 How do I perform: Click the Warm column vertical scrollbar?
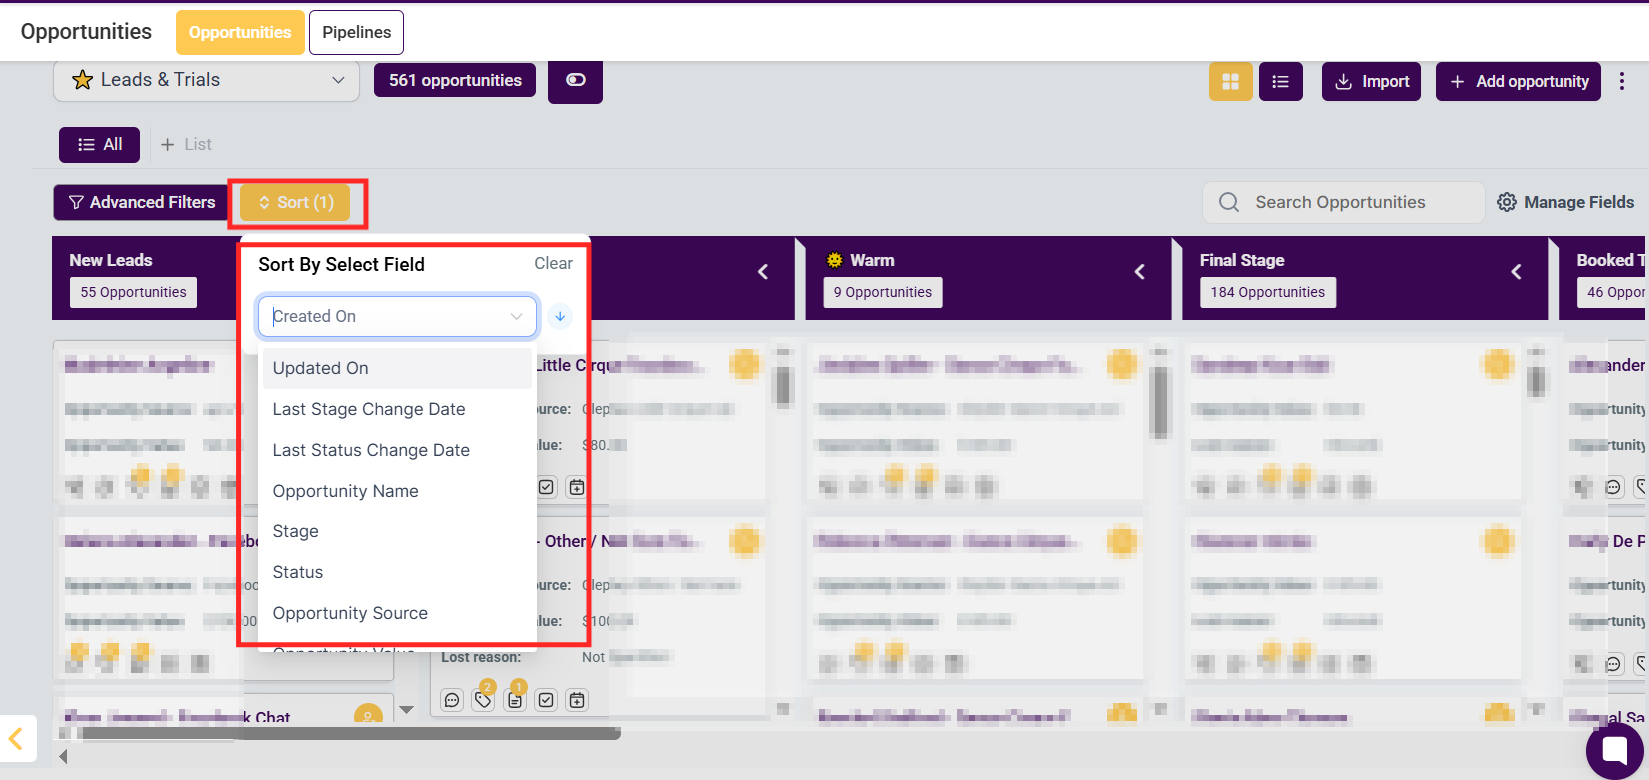pyautogui.click(x=1160, y=402)
